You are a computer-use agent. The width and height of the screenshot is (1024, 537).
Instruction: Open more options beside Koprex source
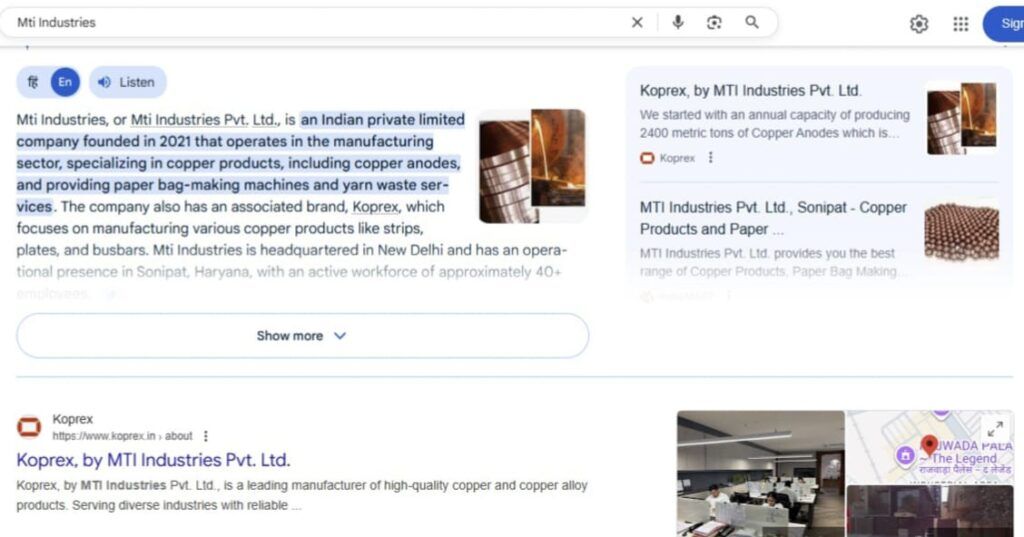click(x=711, y=158)
